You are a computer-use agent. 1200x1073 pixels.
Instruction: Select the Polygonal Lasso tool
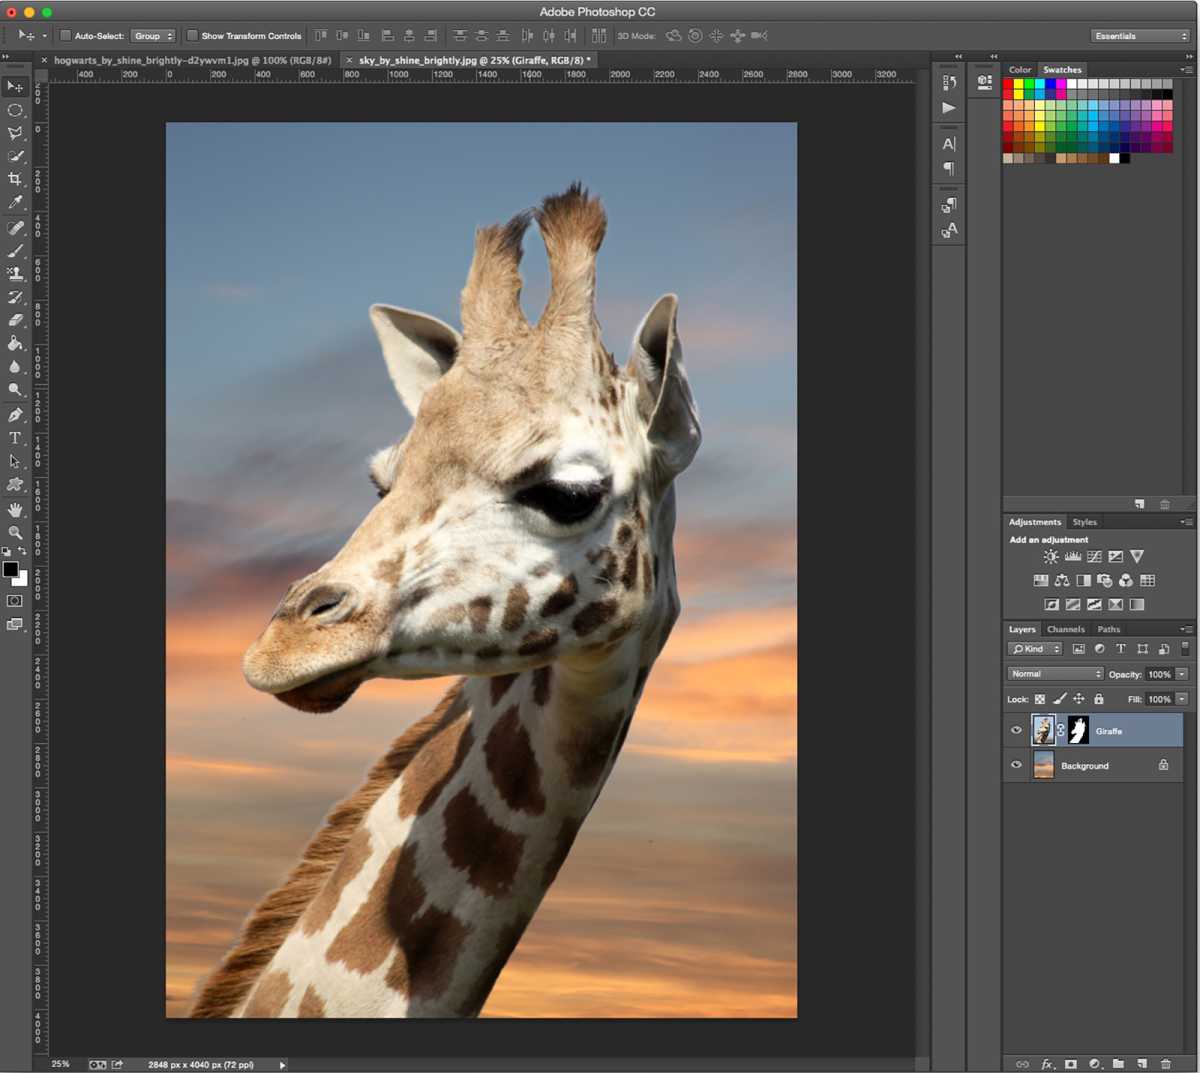pos(15,133)
